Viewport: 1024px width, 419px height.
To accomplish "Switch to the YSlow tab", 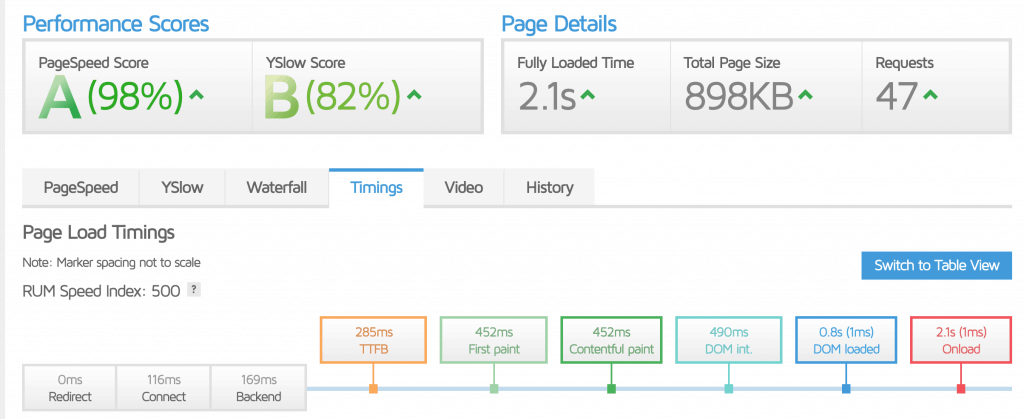I will [184, 187].
